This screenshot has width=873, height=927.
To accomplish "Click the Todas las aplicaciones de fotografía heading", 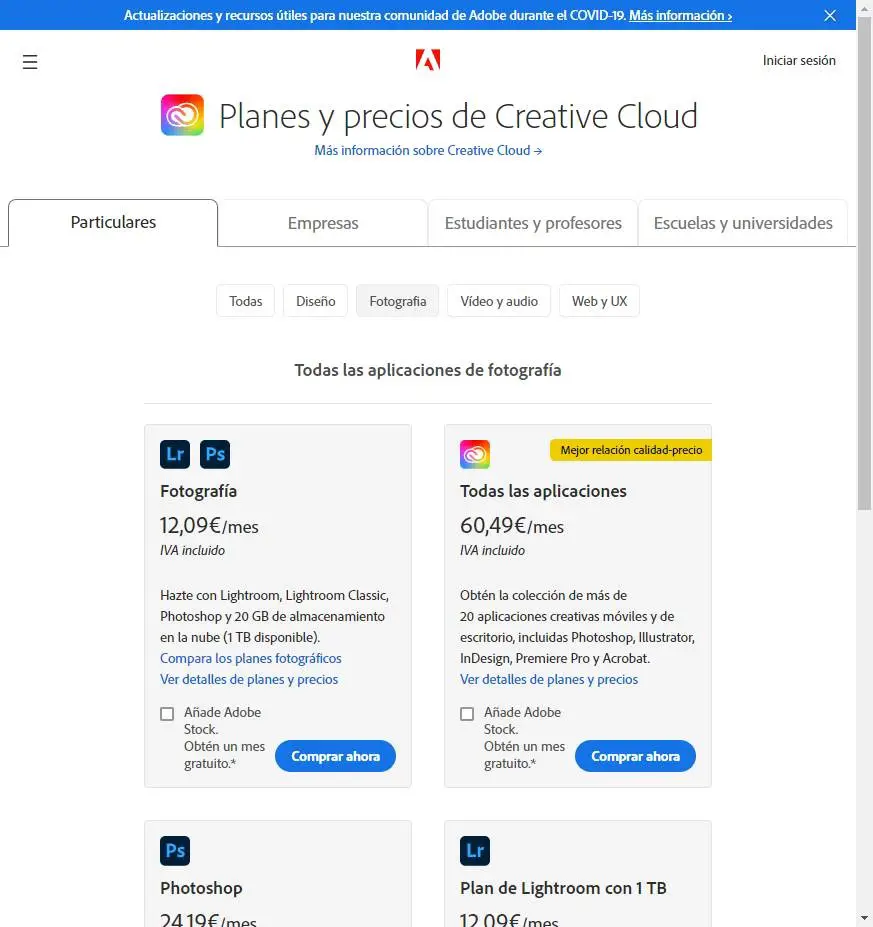I will point(428,370).
